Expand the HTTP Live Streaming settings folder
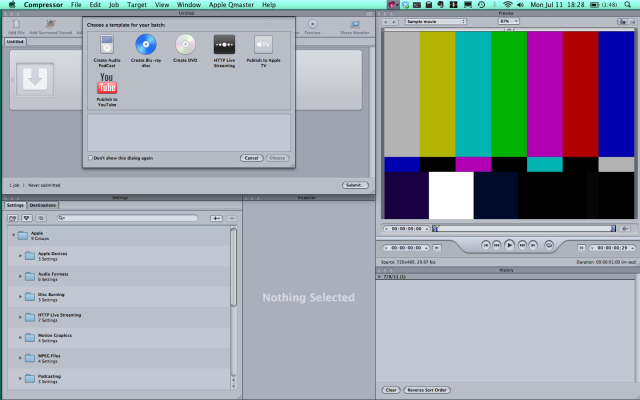This screenshot has width=640, height=400. [x=20, y=317]
